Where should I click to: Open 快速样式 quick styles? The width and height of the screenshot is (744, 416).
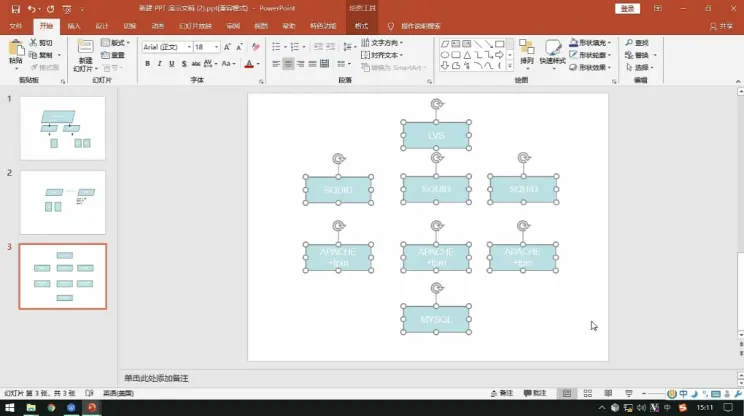(552, 53)
